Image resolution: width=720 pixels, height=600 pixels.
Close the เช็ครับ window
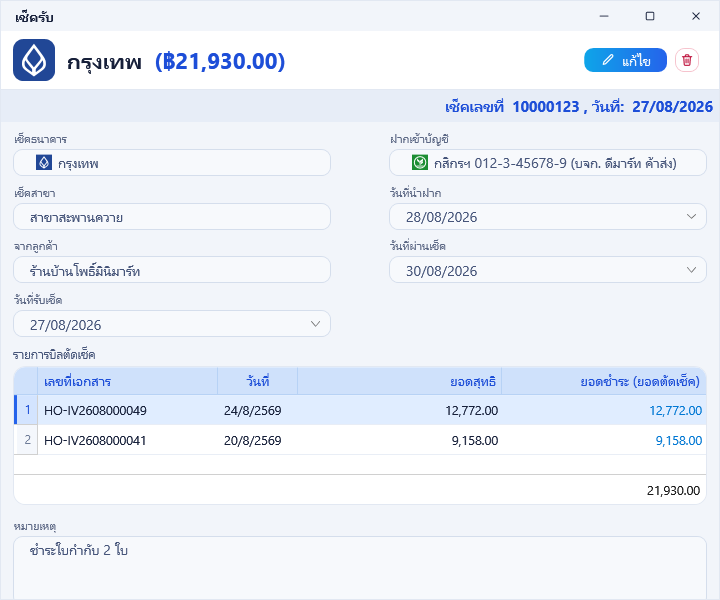[696, 16]
